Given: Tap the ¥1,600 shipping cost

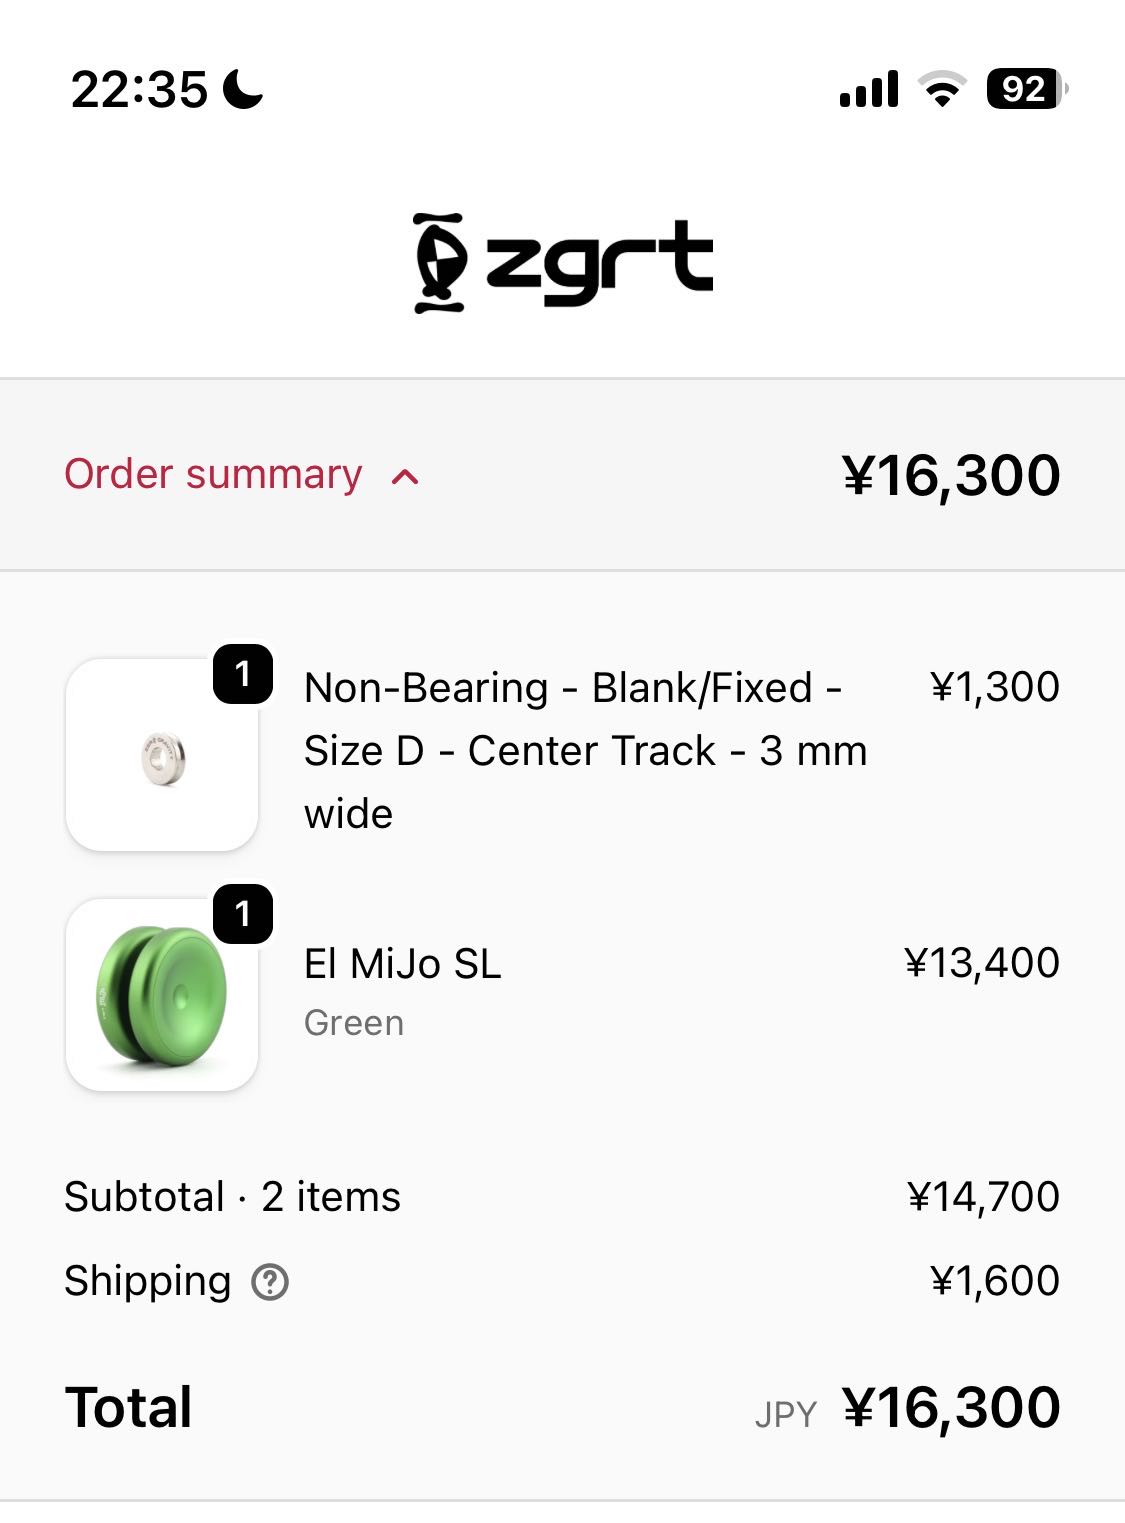Looking at the screenshot, I should [995, 1281].
